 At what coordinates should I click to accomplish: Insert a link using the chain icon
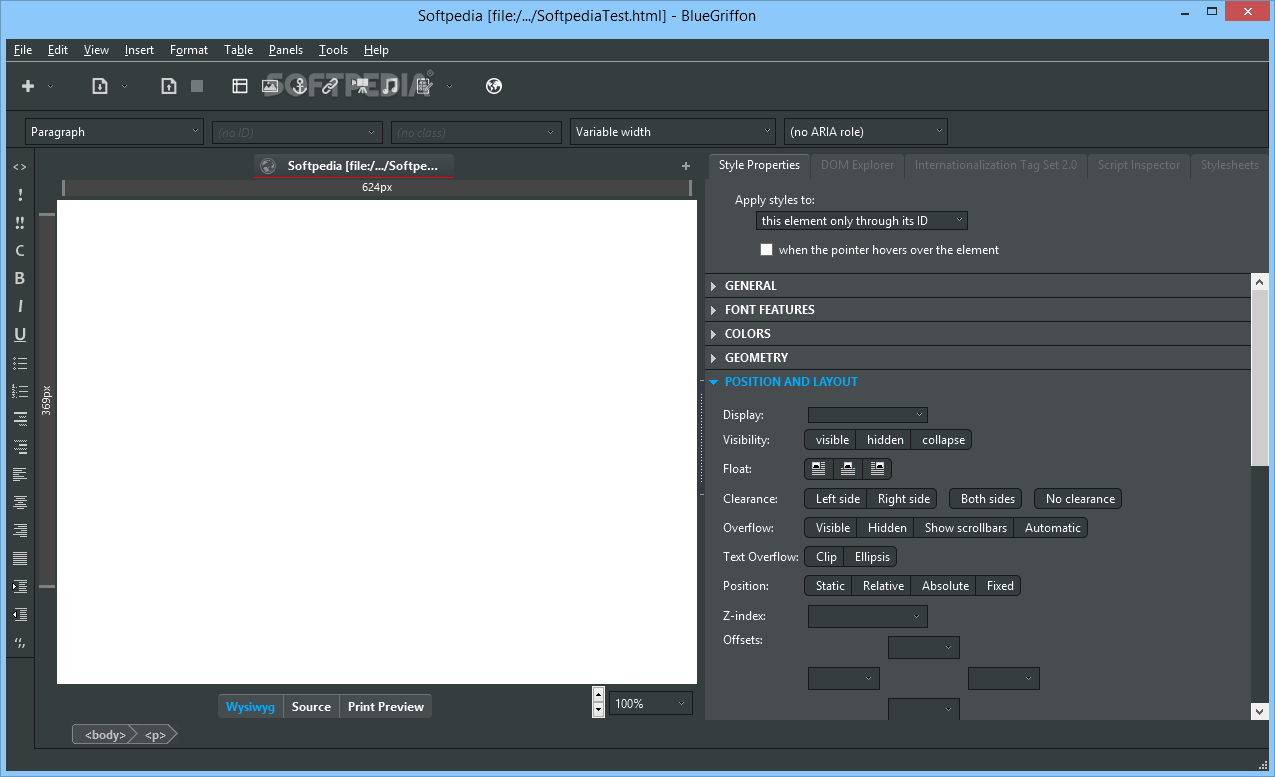click(x=329, y=86)
